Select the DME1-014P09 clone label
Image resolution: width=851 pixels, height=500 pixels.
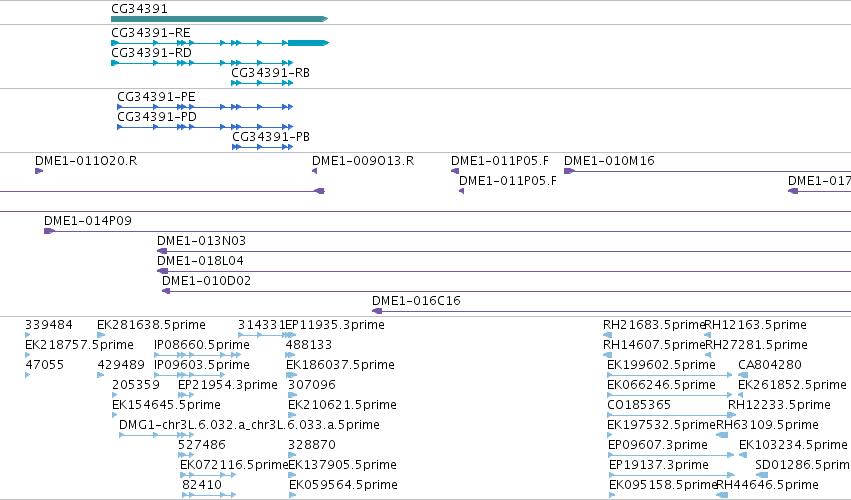tap(88, 221)
